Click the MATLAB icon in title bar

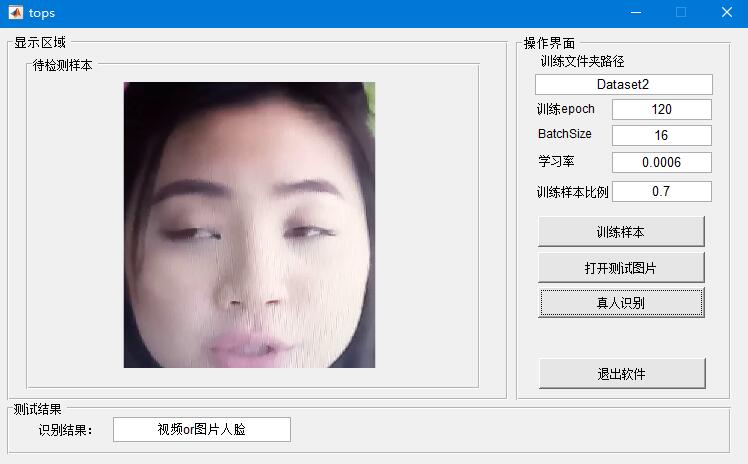[x=15, y=12]
